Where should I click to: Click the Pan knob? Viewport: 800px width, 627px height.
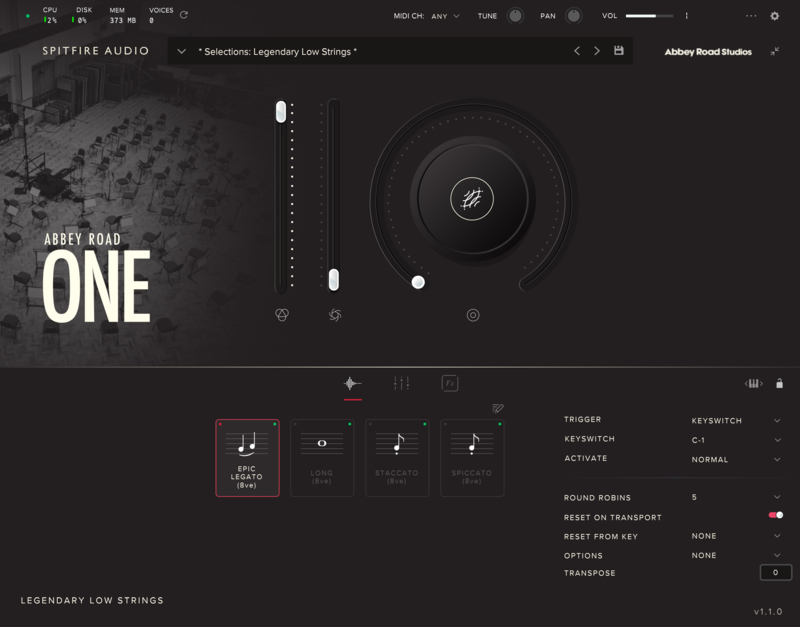[573, 16]
